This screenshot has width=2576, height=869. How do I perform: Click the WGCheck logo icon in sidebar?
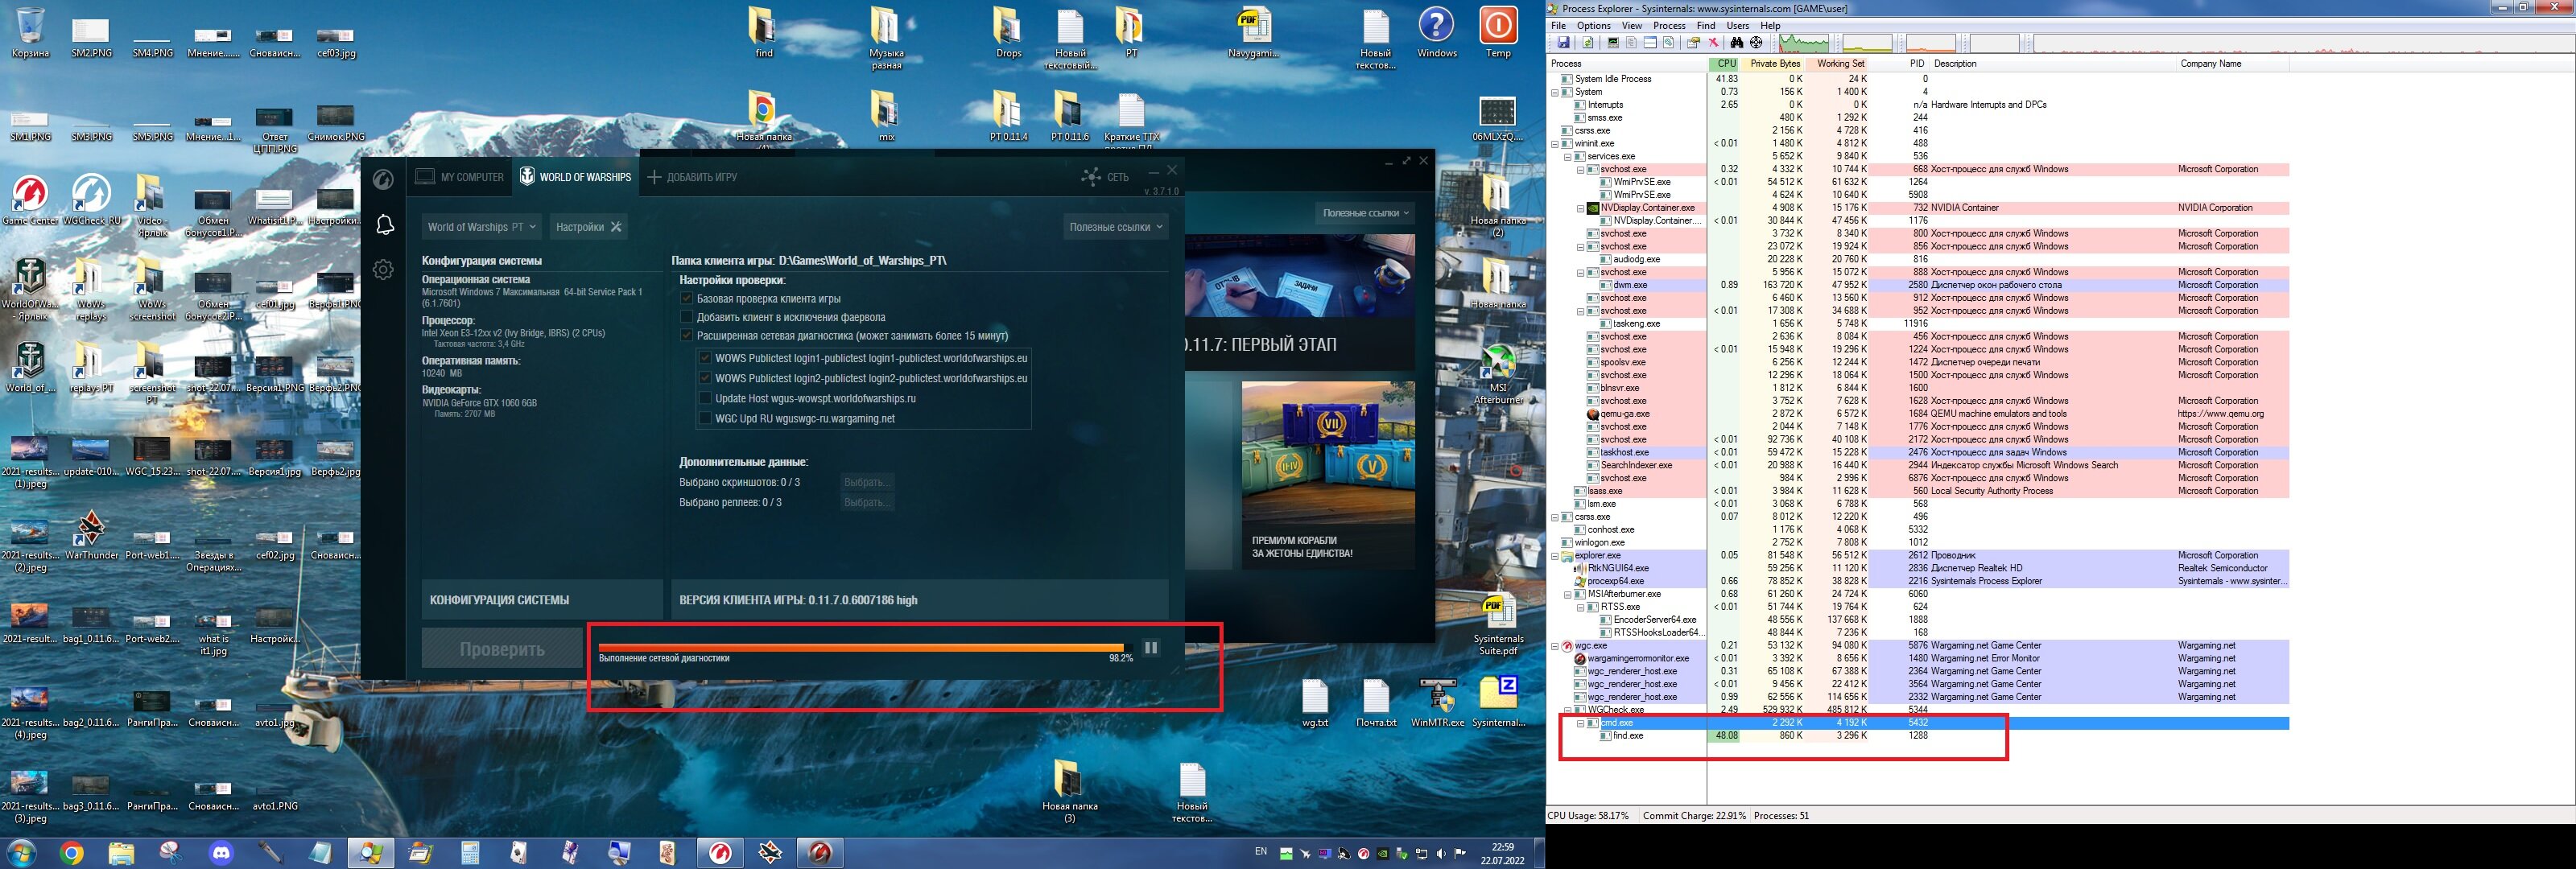383,179
